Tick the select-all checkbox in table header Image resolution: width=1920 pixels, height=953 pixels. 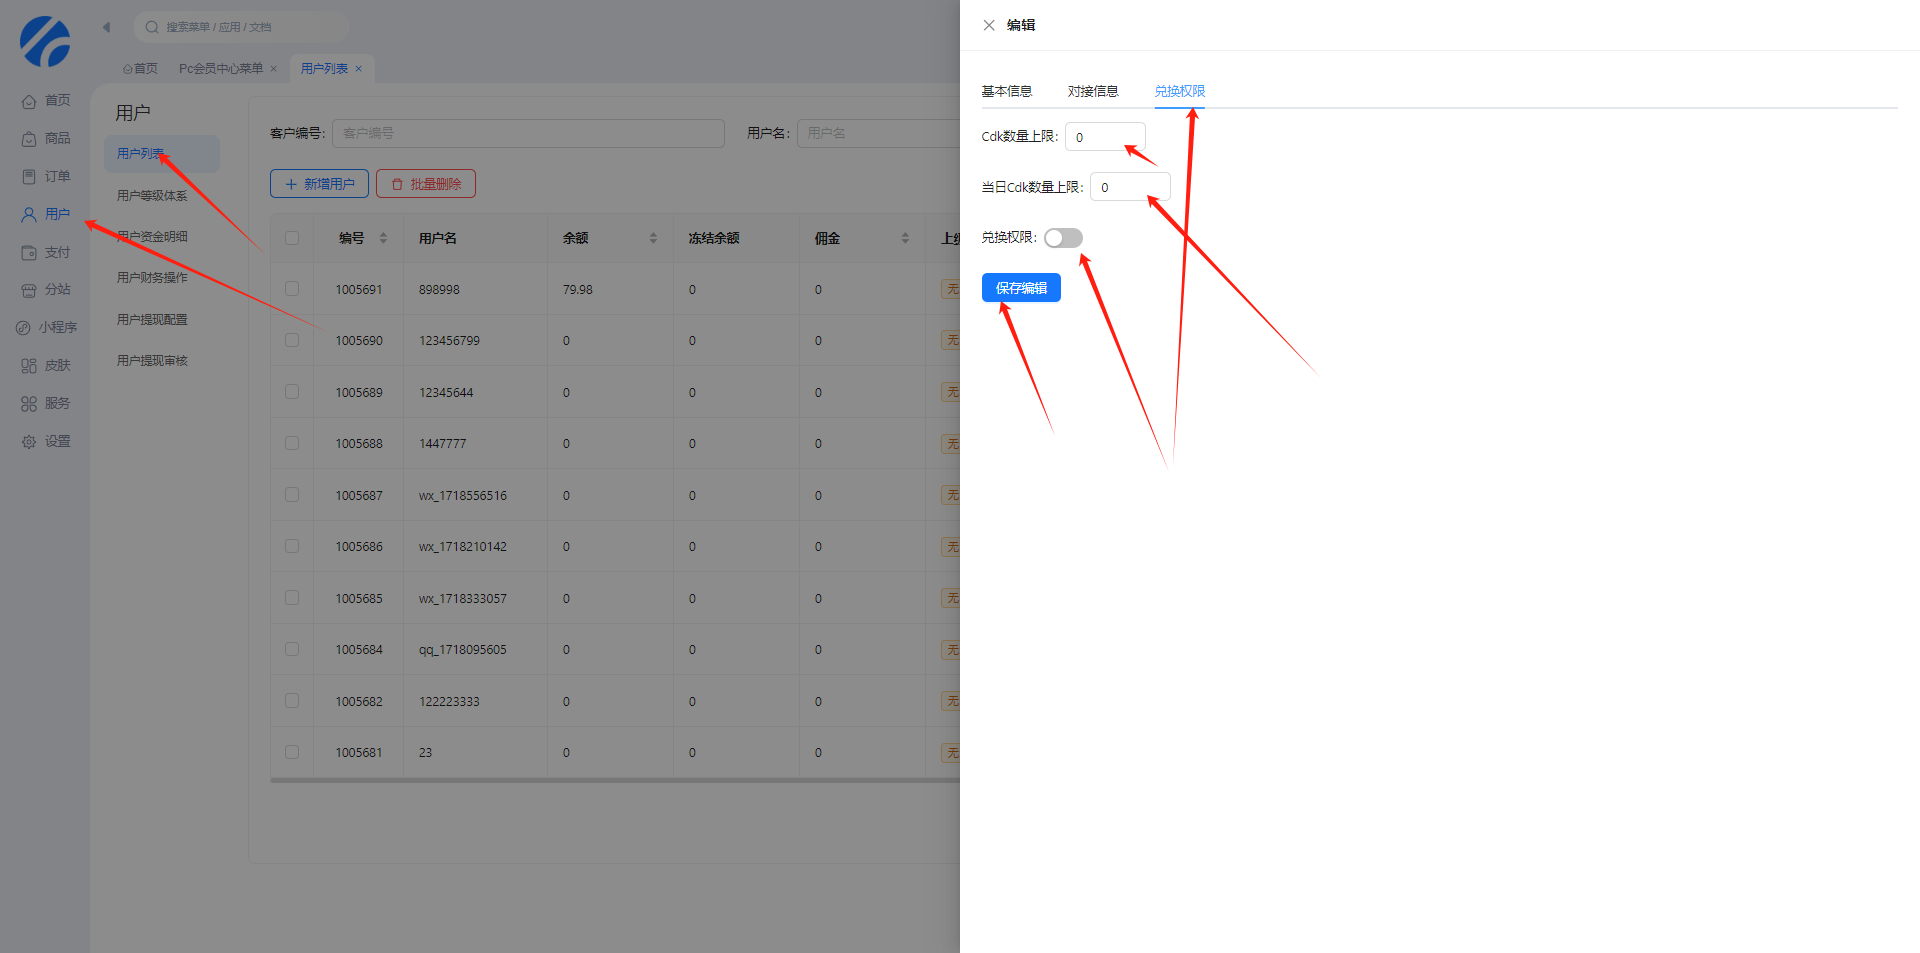(292, 238)
